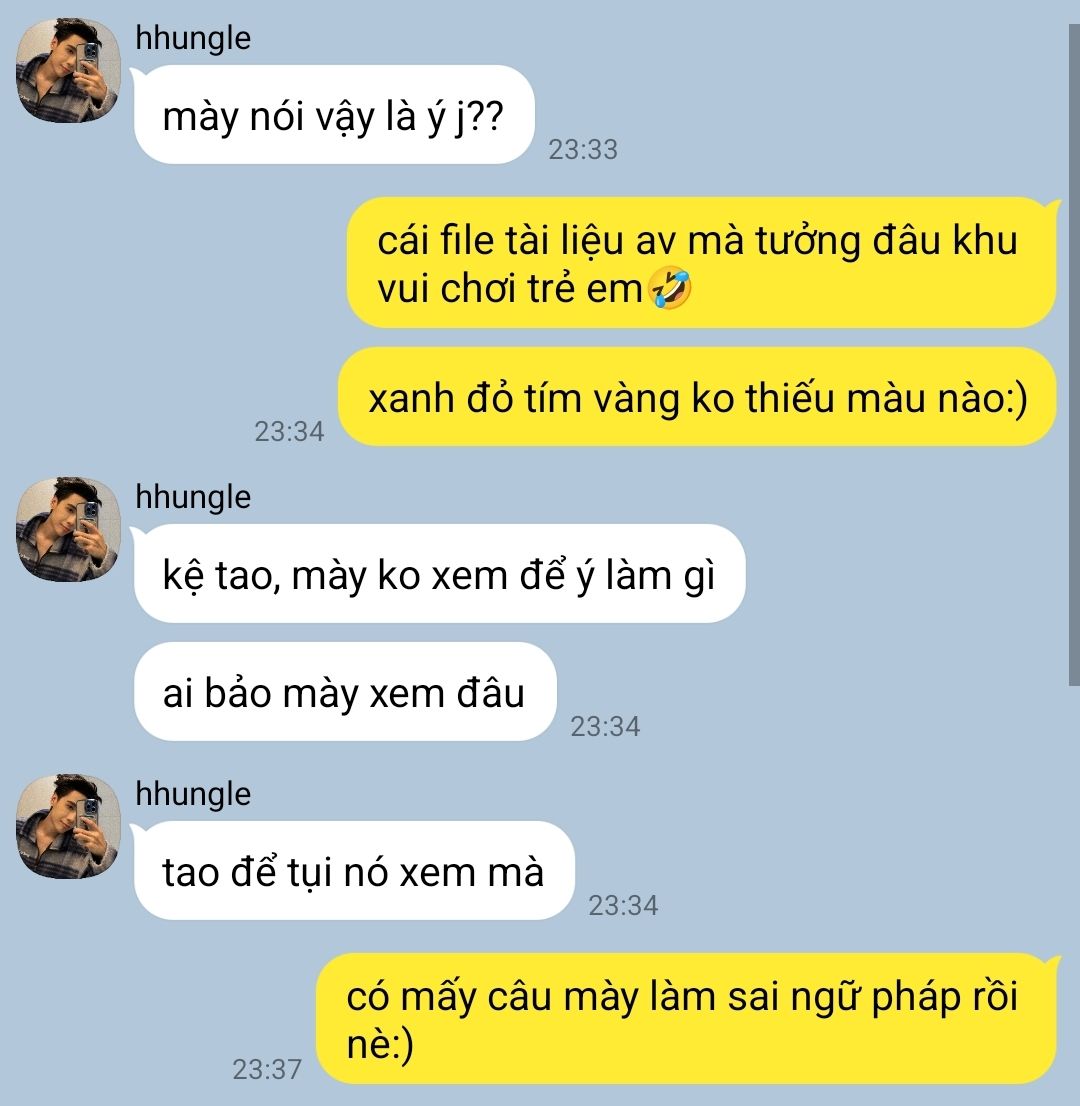The width and height of the screenshot is (1080, 1106).
Task: Select the 'cái file tài liệu av' yellow bubble
Action: point(703,262)
